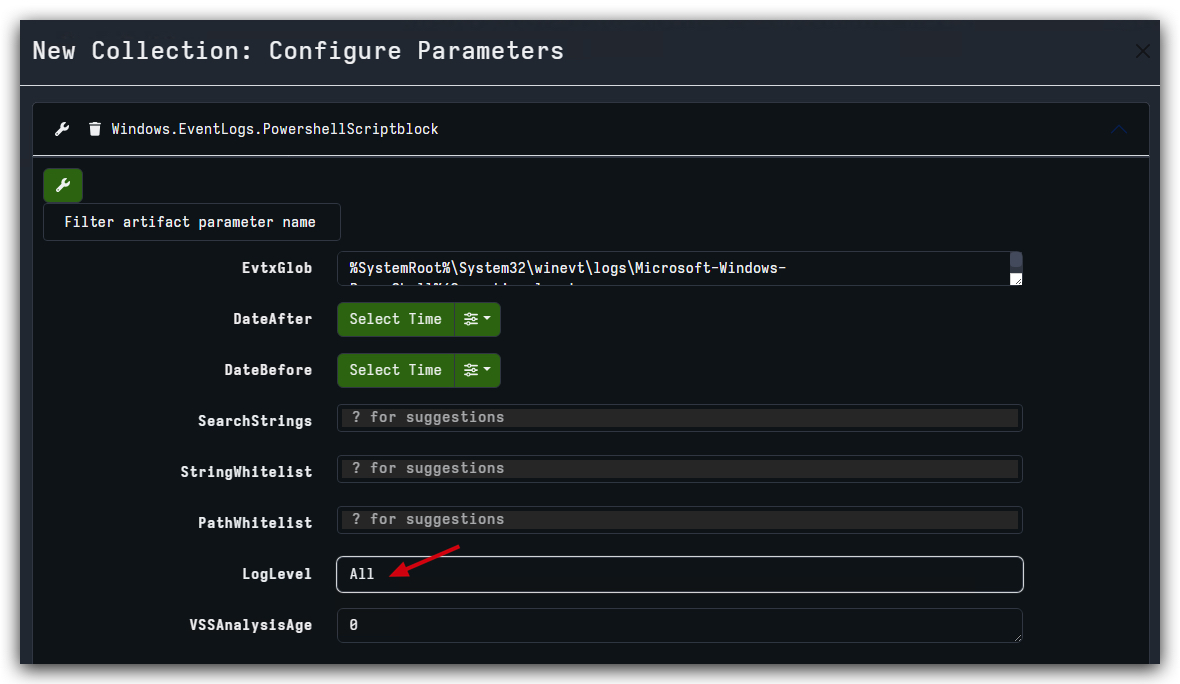
Task: Click the New Collection: Configure Parameters heading
Action: pos(298,50)
